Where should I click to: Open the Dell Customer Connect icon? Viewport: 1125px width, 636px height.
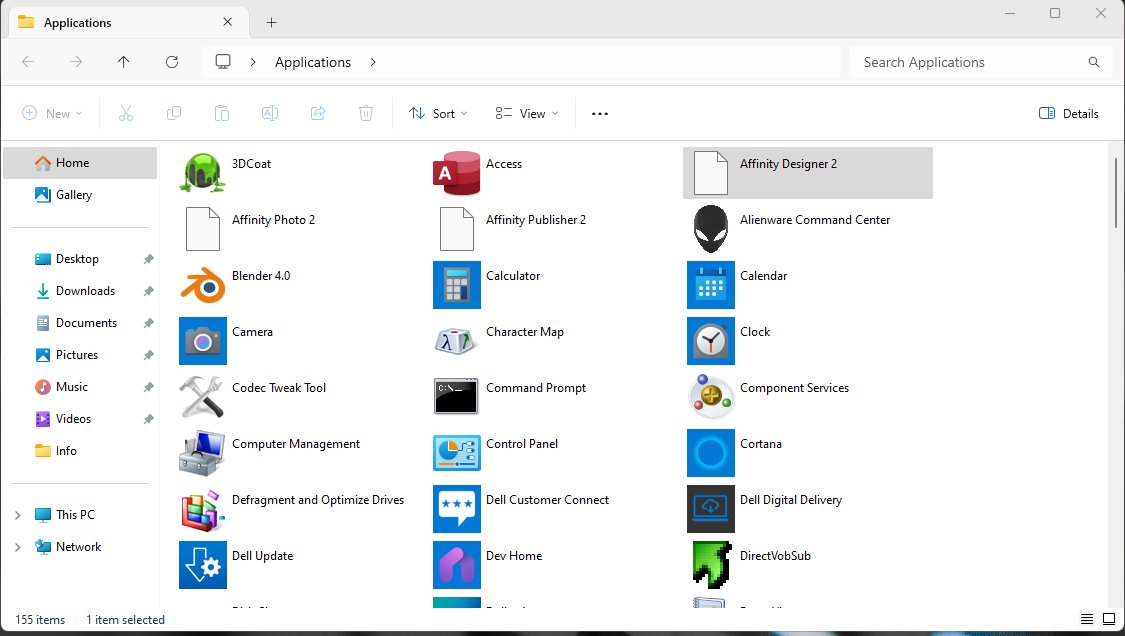(456, 508)
